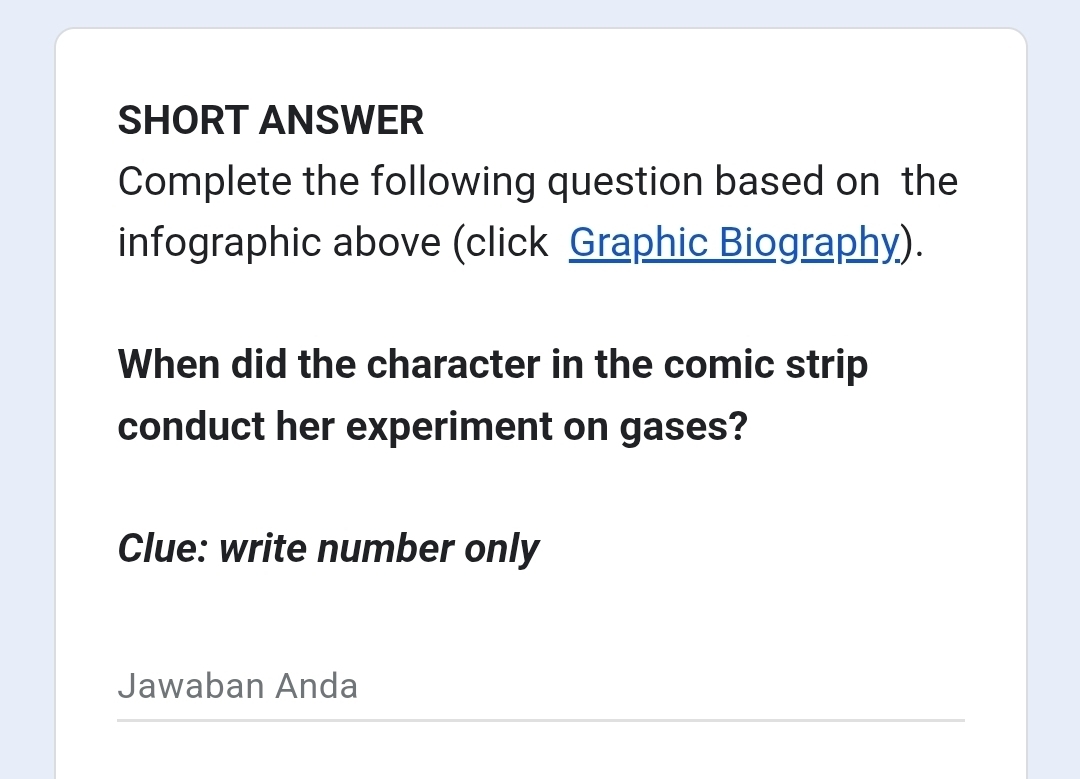The width and height of the screenshot is (1080, 779).
Task: Click the word 'Biography' in the hyperlink
Action: [x=809, y=243]
